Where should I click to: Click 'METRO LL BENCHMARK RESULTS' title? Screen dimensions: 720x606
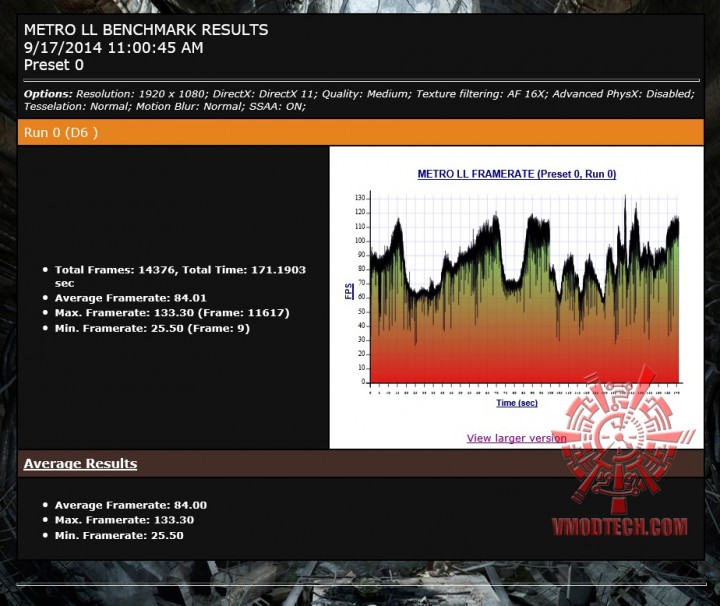pyautogui.click(x=146, y=30)
